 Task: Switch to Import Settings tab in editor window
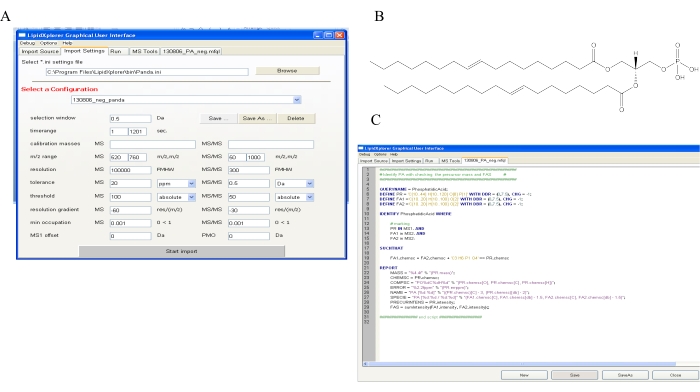tap(406, 161)
